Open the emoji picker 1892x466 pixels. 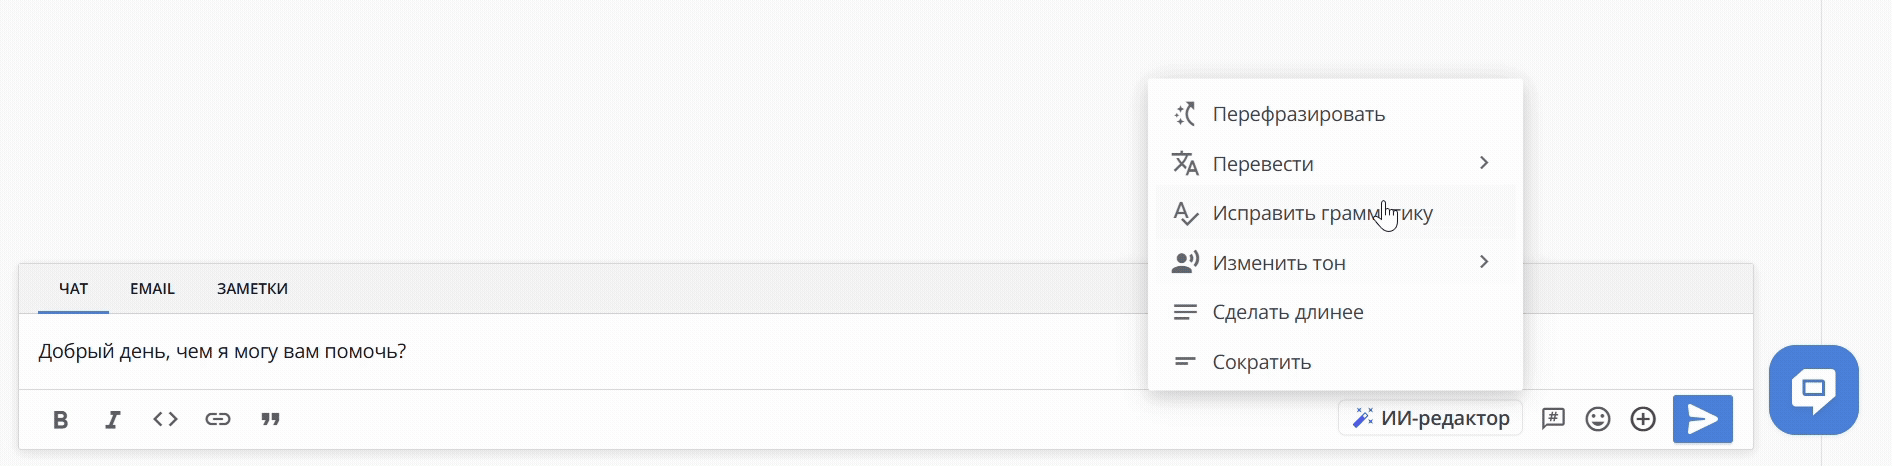click(1598, 419)
